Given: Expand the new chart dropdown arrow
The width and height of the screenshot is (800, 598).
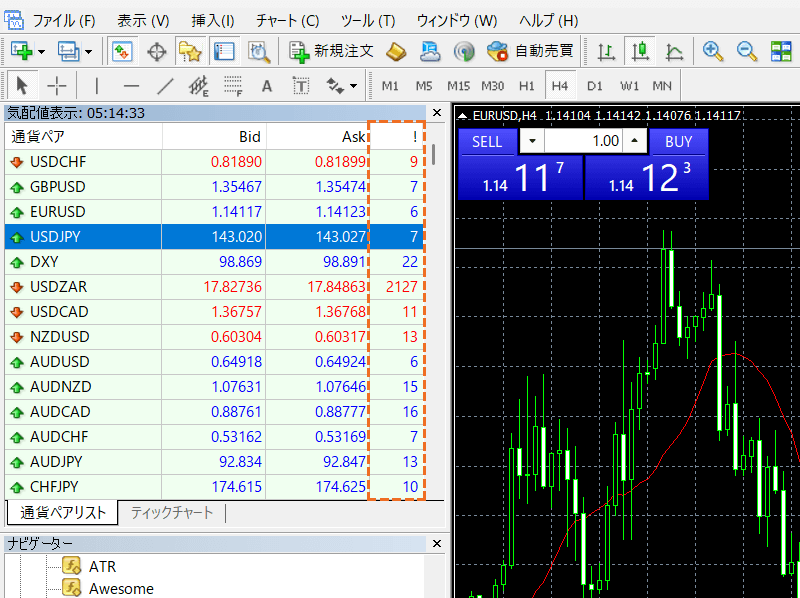Looking at the screenshot, I should (42, 52).
